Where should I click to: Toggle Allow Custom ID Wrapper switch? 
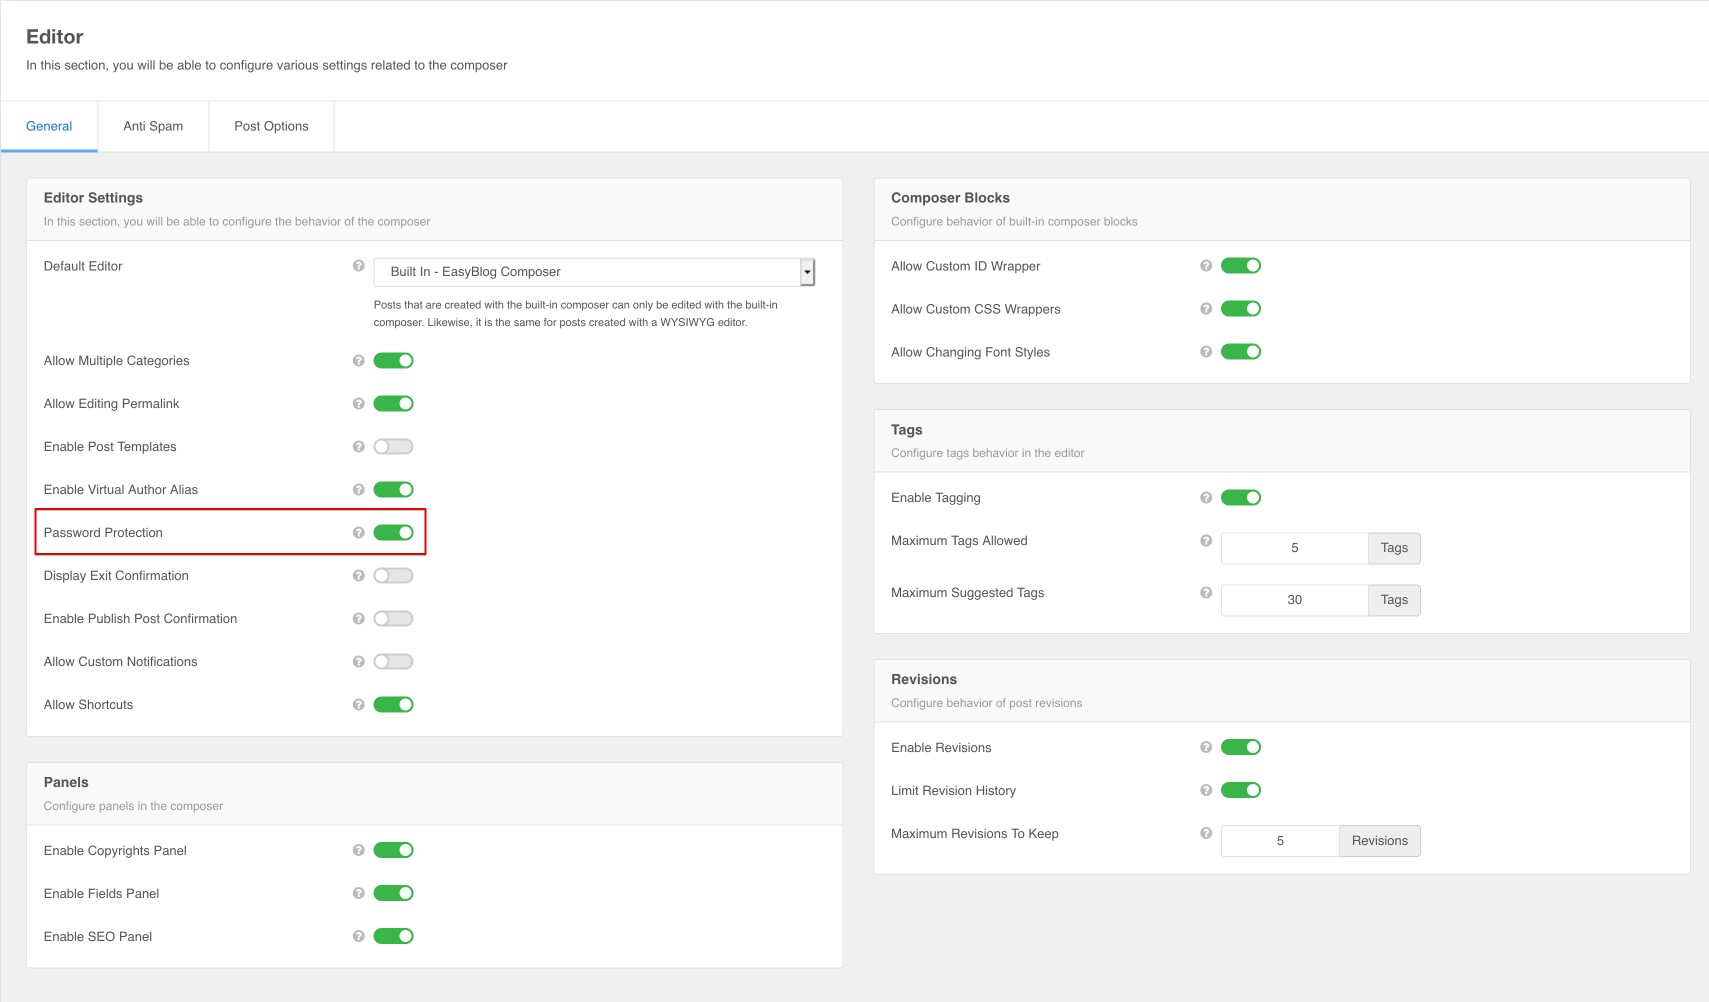(1241, 266)
